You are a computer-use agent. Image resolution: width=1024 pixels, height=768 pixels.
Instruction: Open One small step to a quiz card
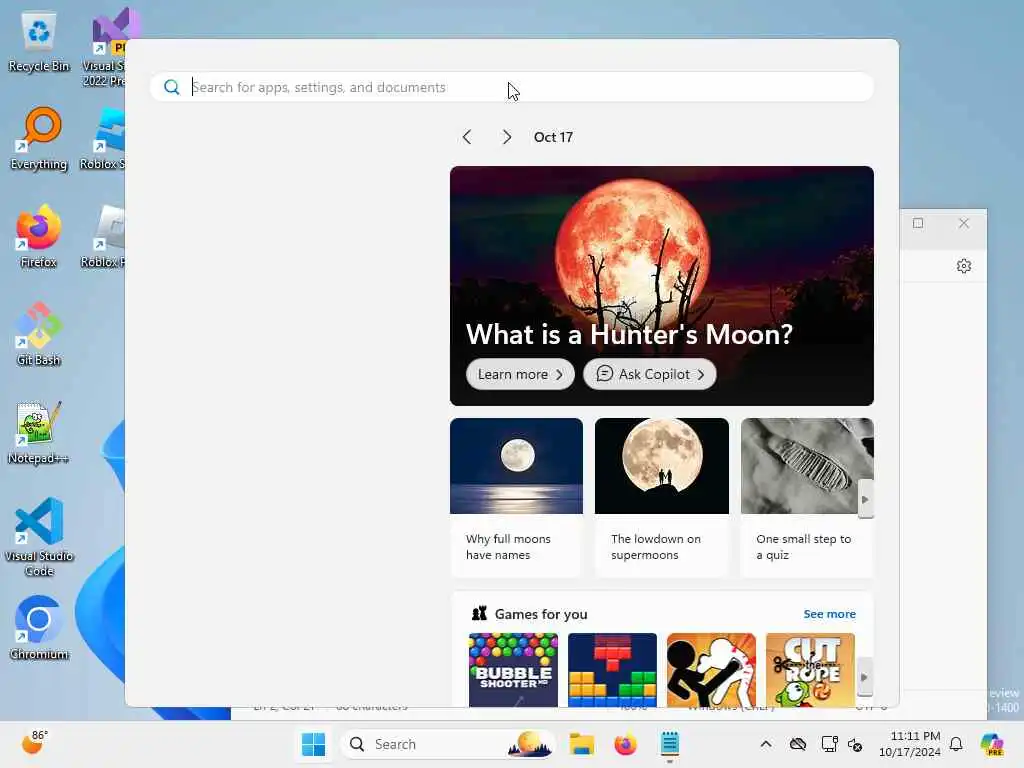807,498
